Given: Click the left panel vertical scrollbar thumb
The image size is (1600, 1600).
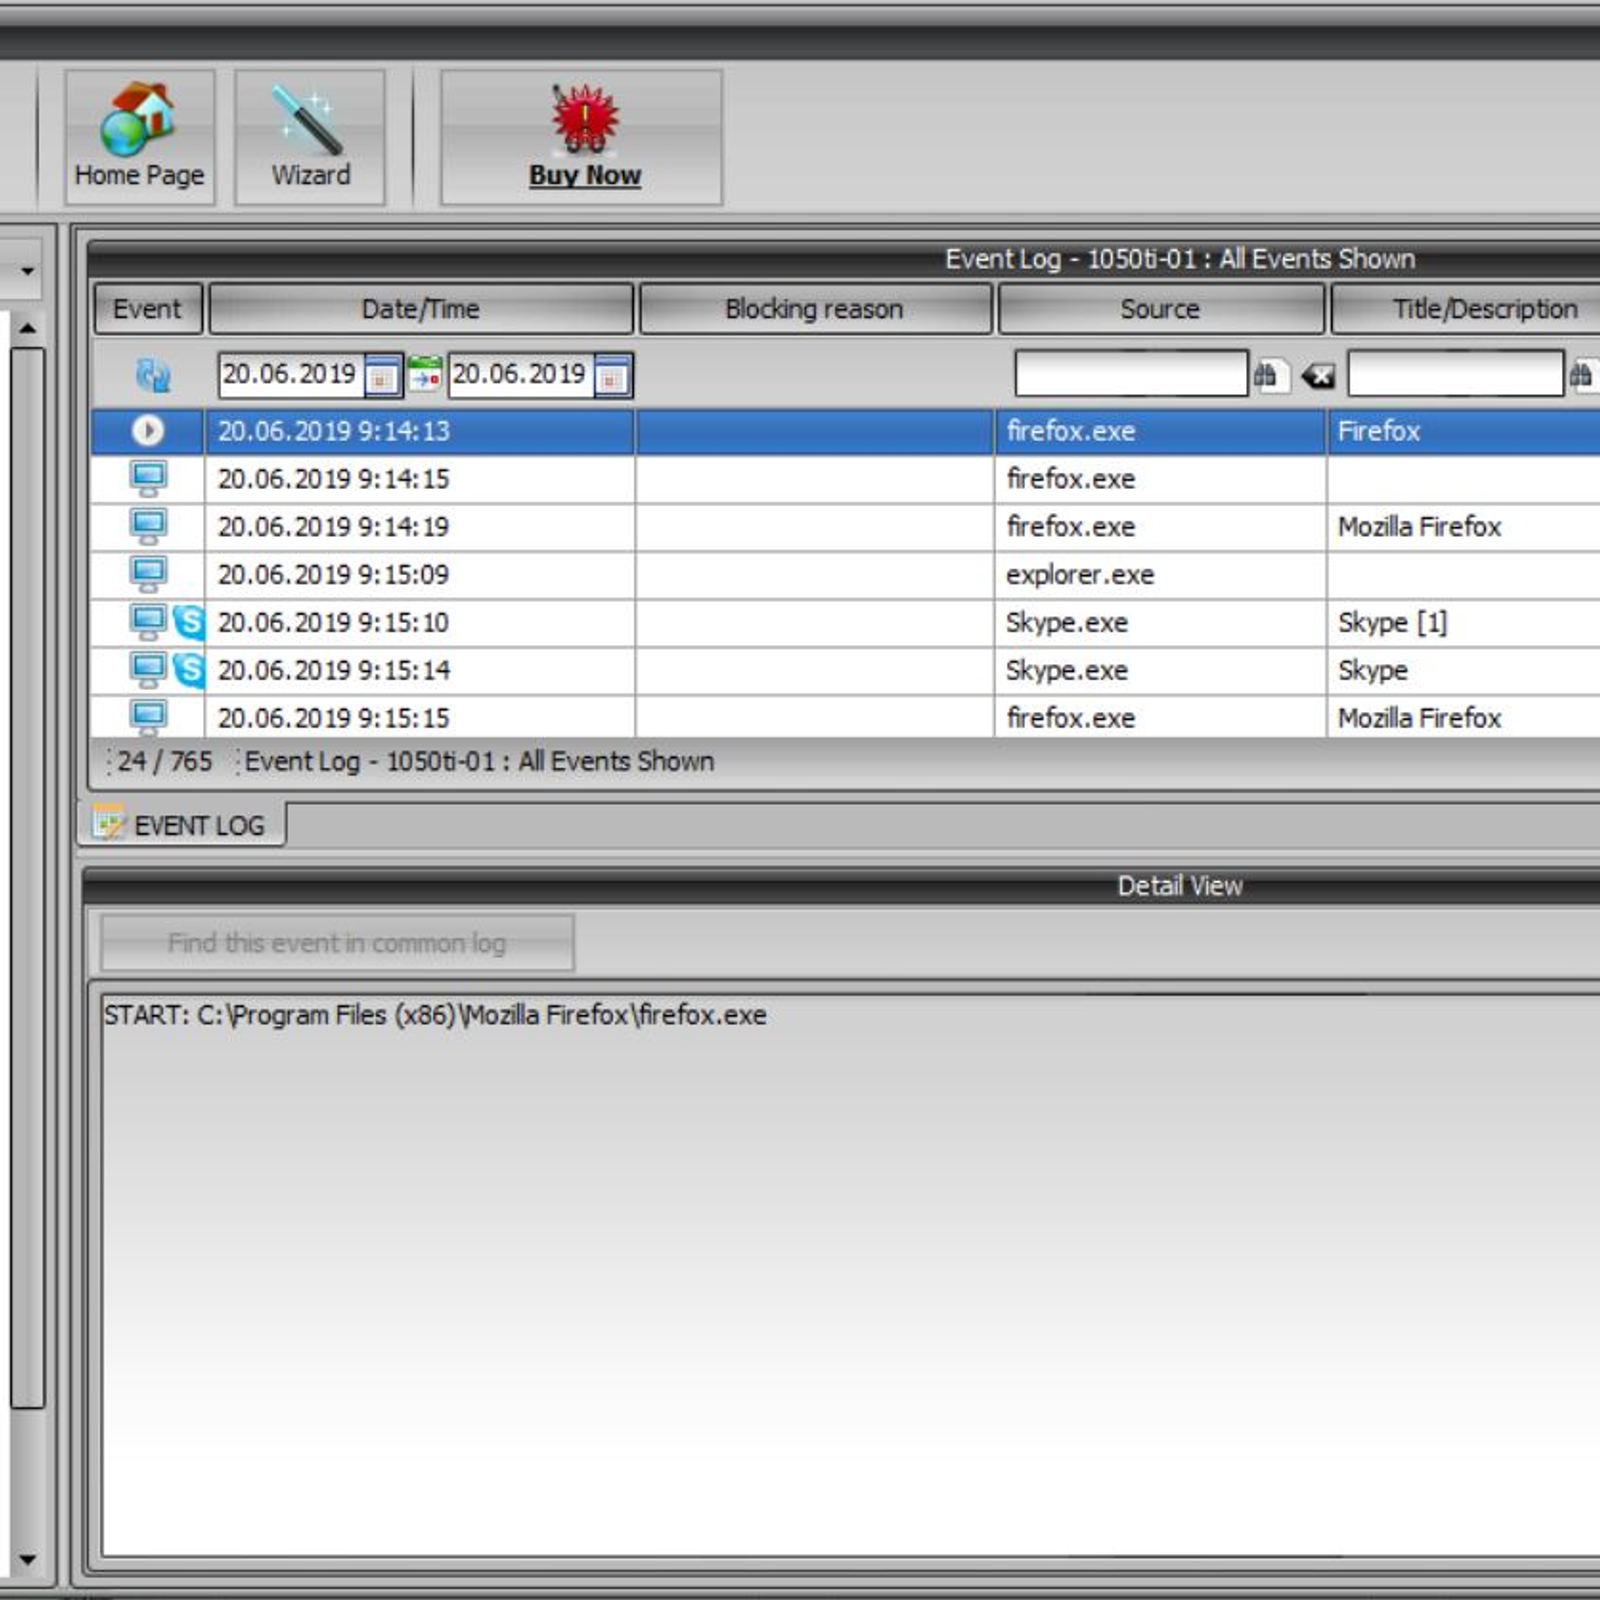Looking at the screenshot, I should (27, 878).
